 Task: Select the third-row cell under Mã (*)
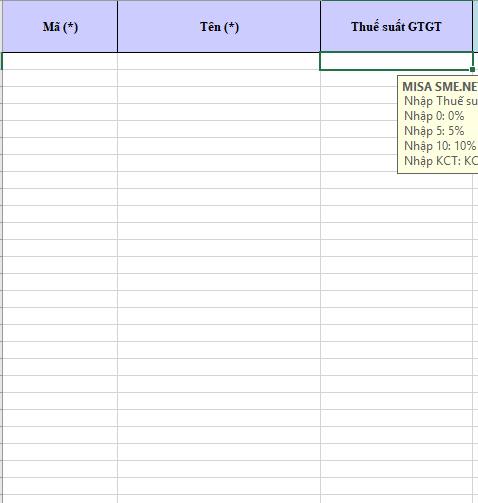pos(60,95)
